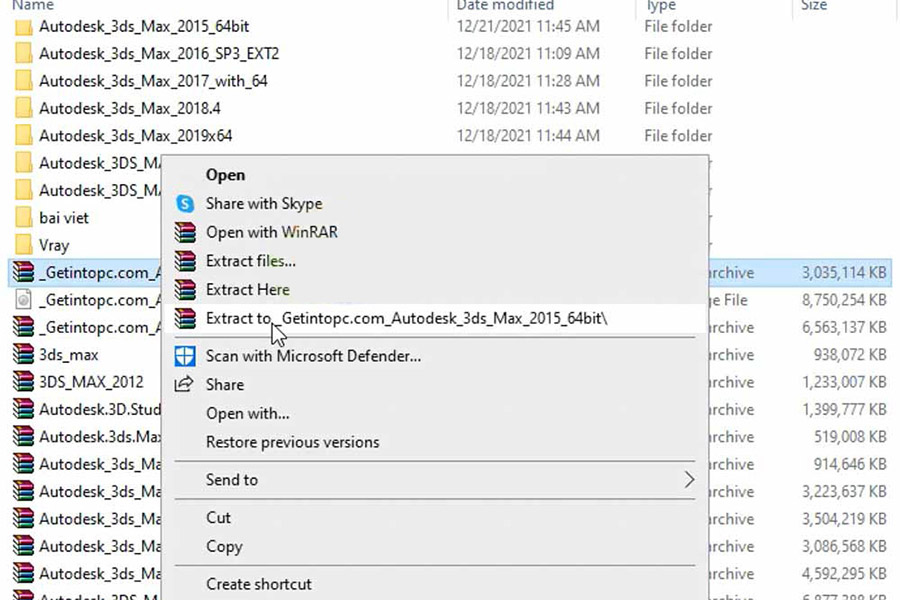Viewport: 900px width, 600px height.
Task: Sort by the Date modified column header
Action: click(505, 5)
